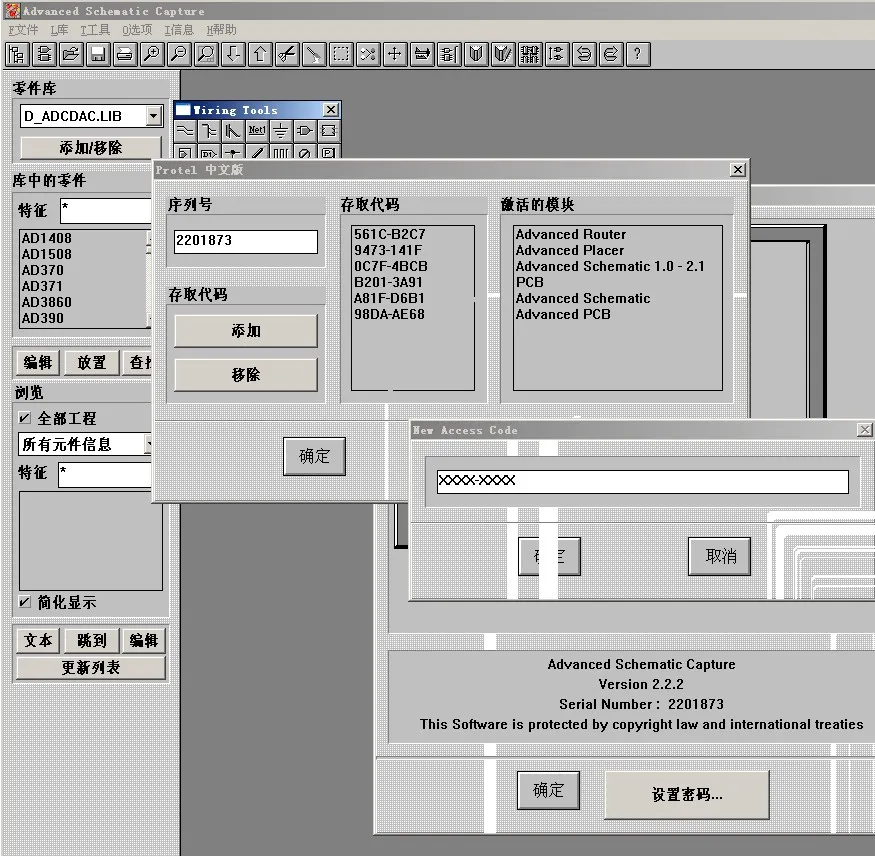The width and height of the screenshot is (875, 856).
Task: Select the bus tool in Wiring Tools
Action: coord(209,131)
